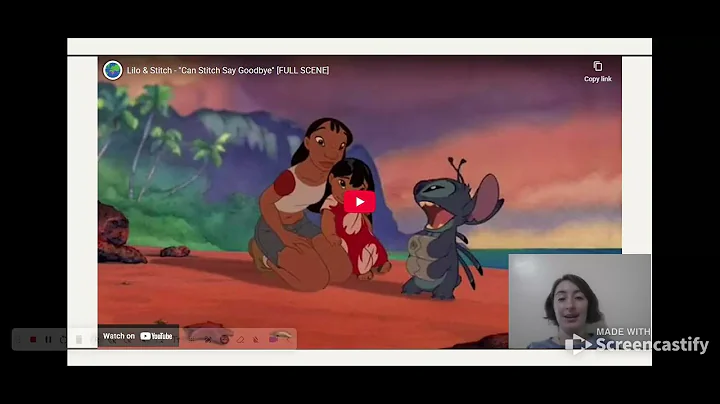Select the eraser annotation tool
This screenshot has height=404, width=720.
pyautogui.click(x=240, y=340)
